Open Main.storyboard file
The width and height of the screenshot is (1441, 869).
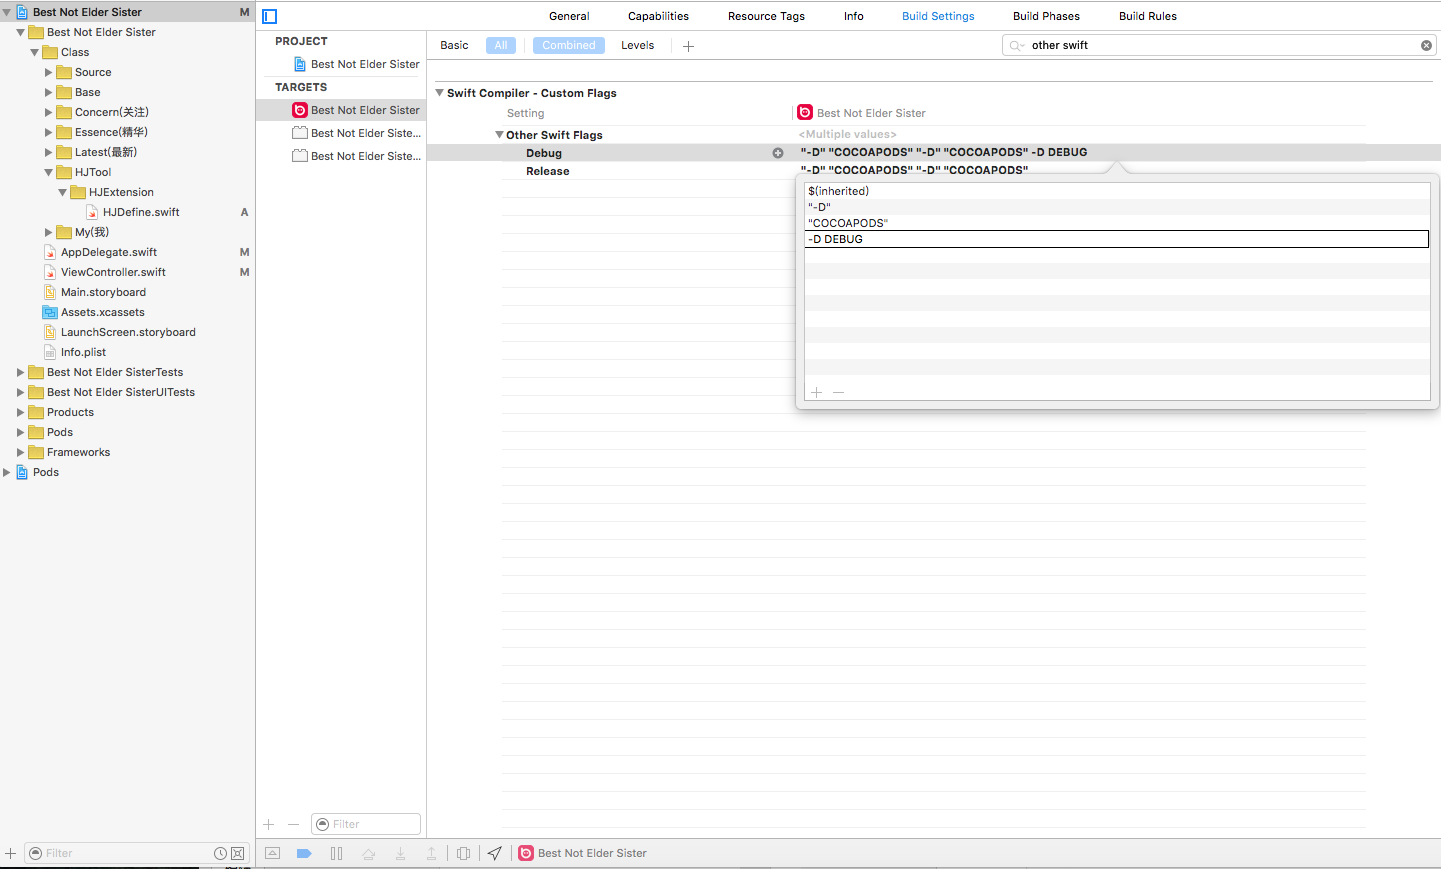click(x=94, y=292)
